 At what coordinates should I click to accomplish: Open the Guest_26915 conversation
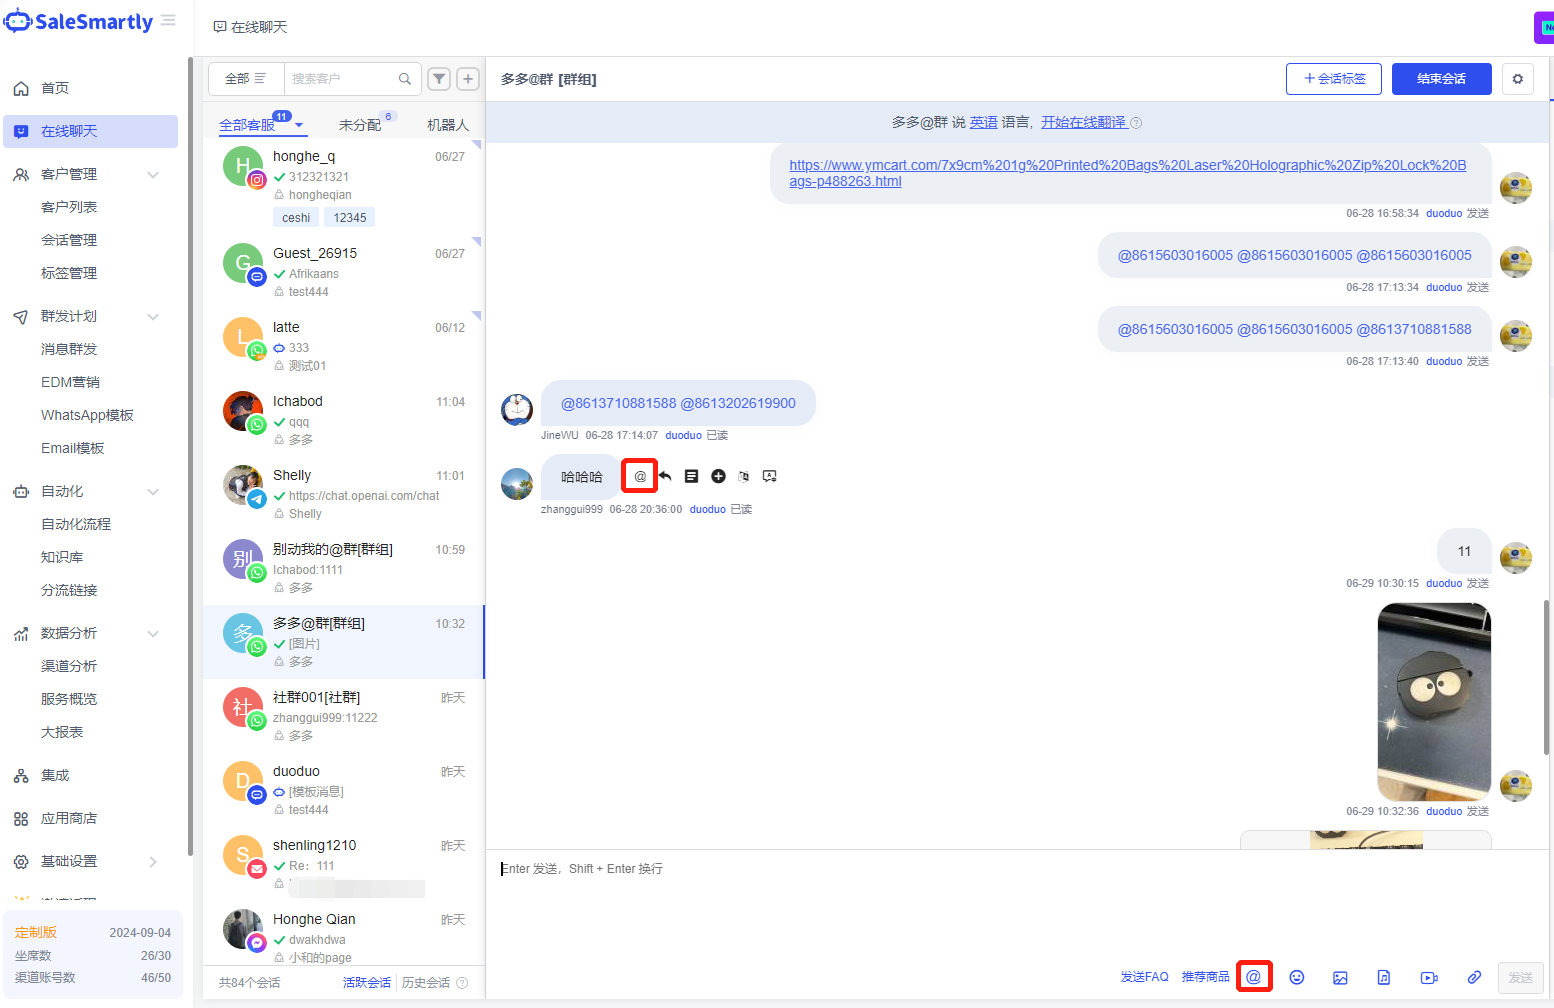344,273
